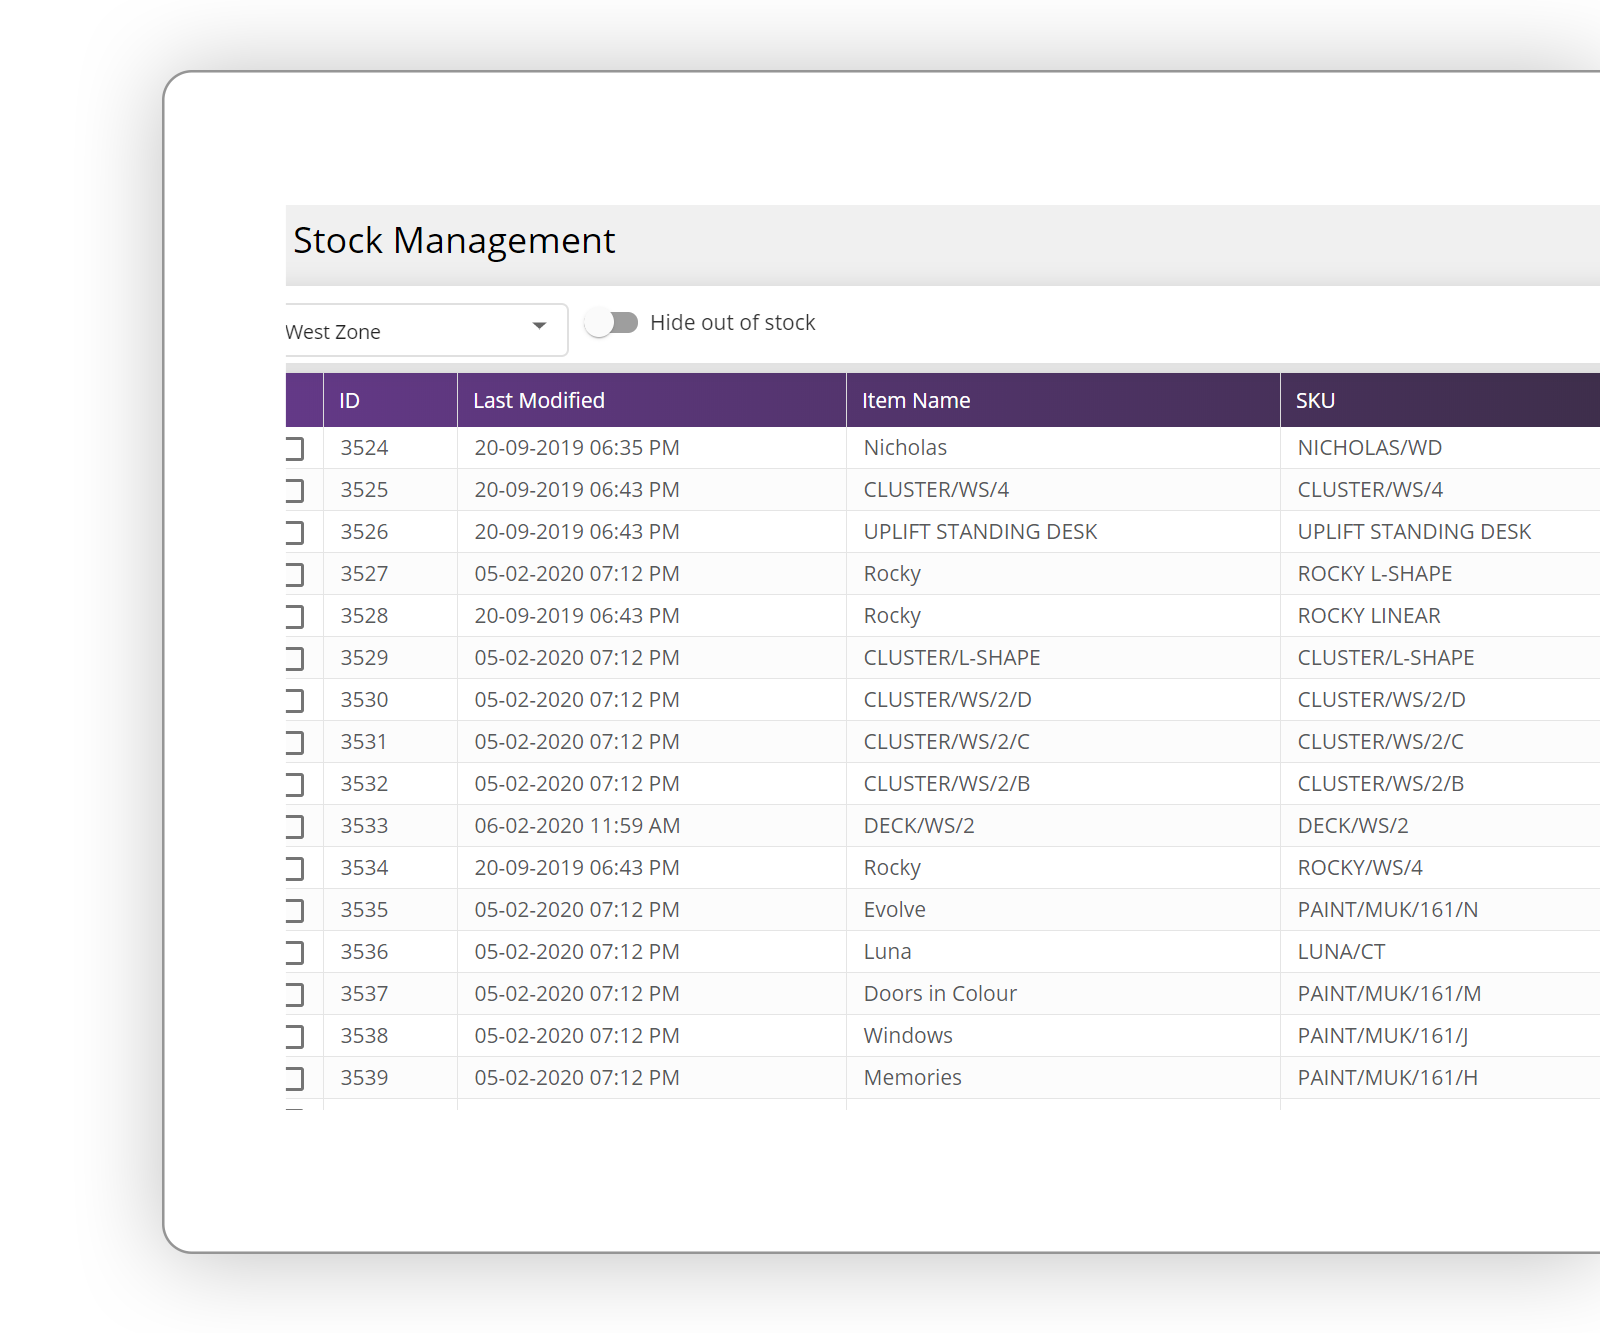Check the box for row 3536
The image size is (1600, 1333).
[x=294, y=952]
